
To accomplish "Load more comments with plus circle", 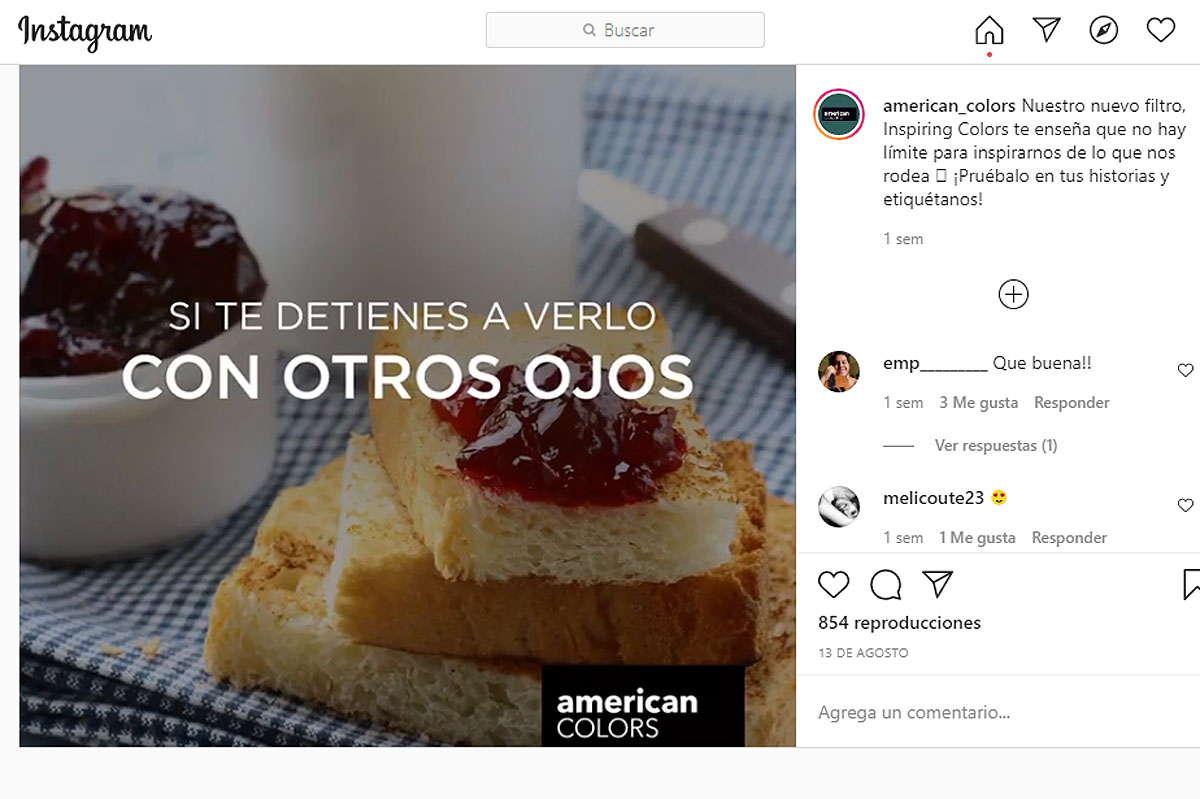I will (x=1013, y=294).
